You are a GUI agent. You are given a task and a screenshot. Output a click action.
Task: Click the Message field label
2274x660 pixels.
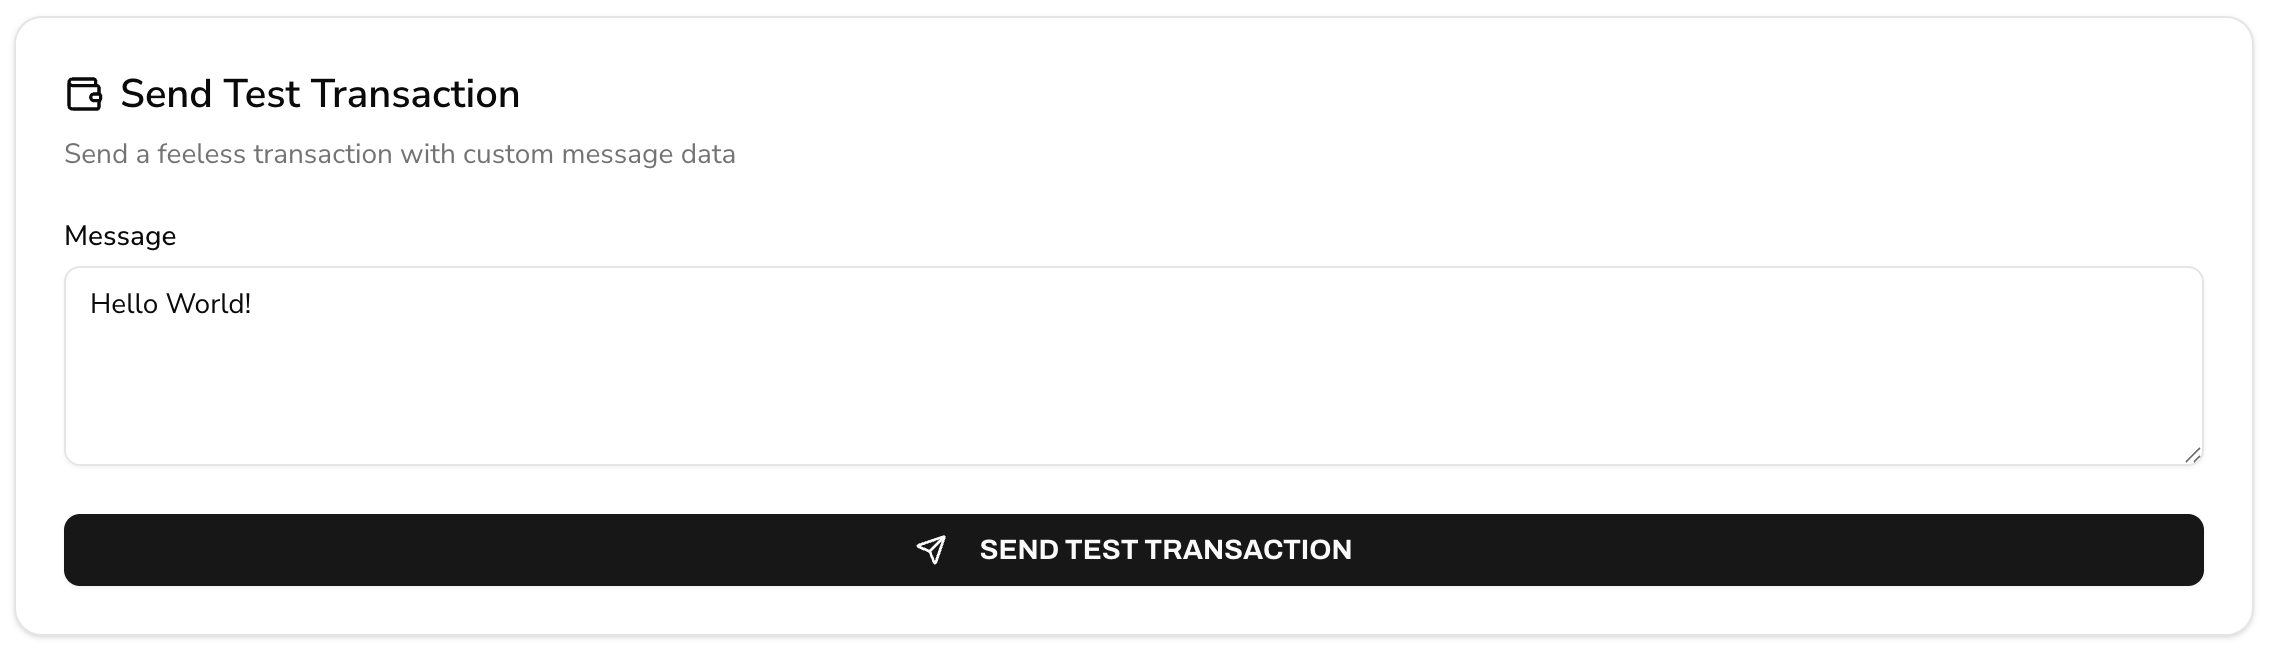[120, 236]
